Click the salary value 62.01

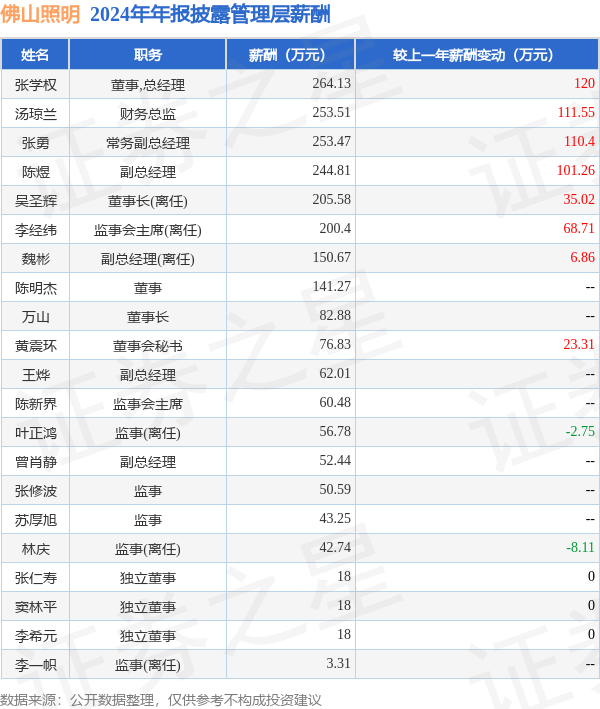[x=335, y=373]
